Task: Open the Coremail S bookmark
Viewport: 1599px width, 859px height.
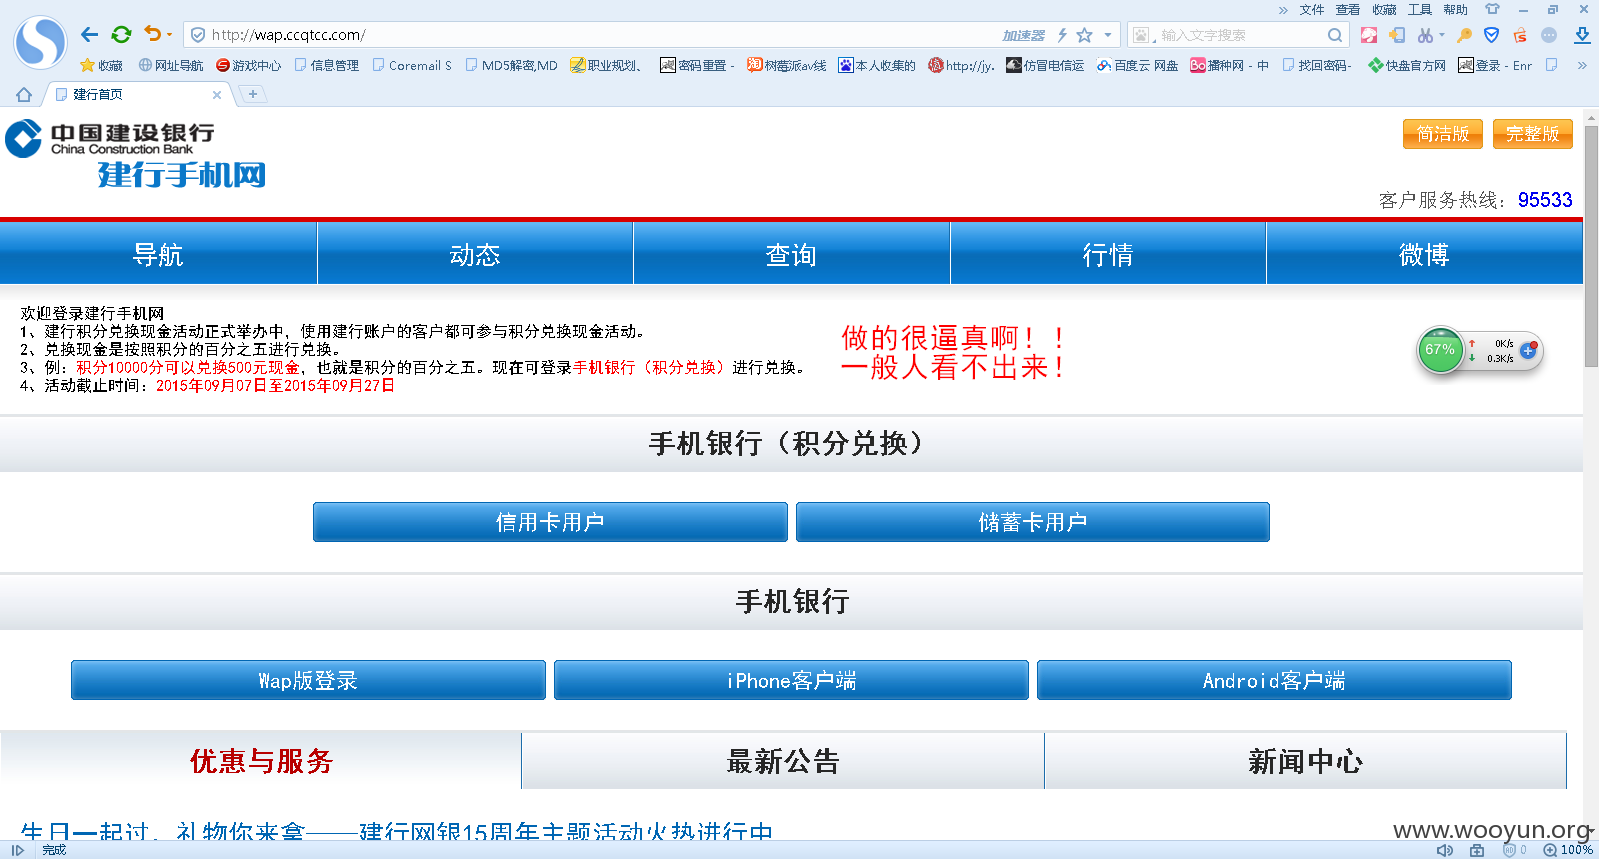Action: (412, 65)
